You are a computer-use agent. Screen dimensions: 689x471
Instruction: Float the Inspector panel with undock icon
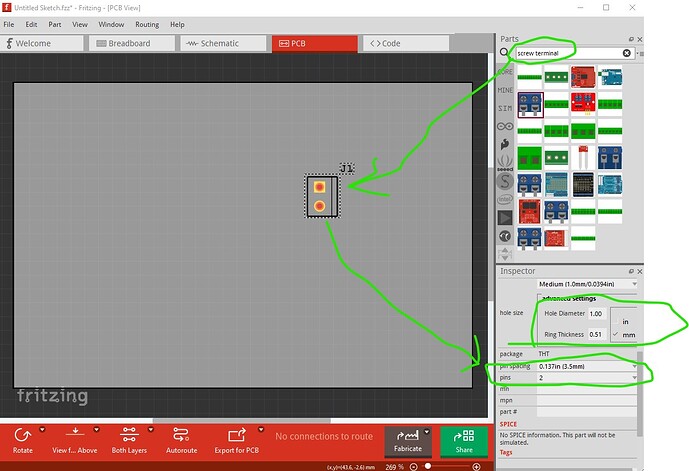point(631,272)
